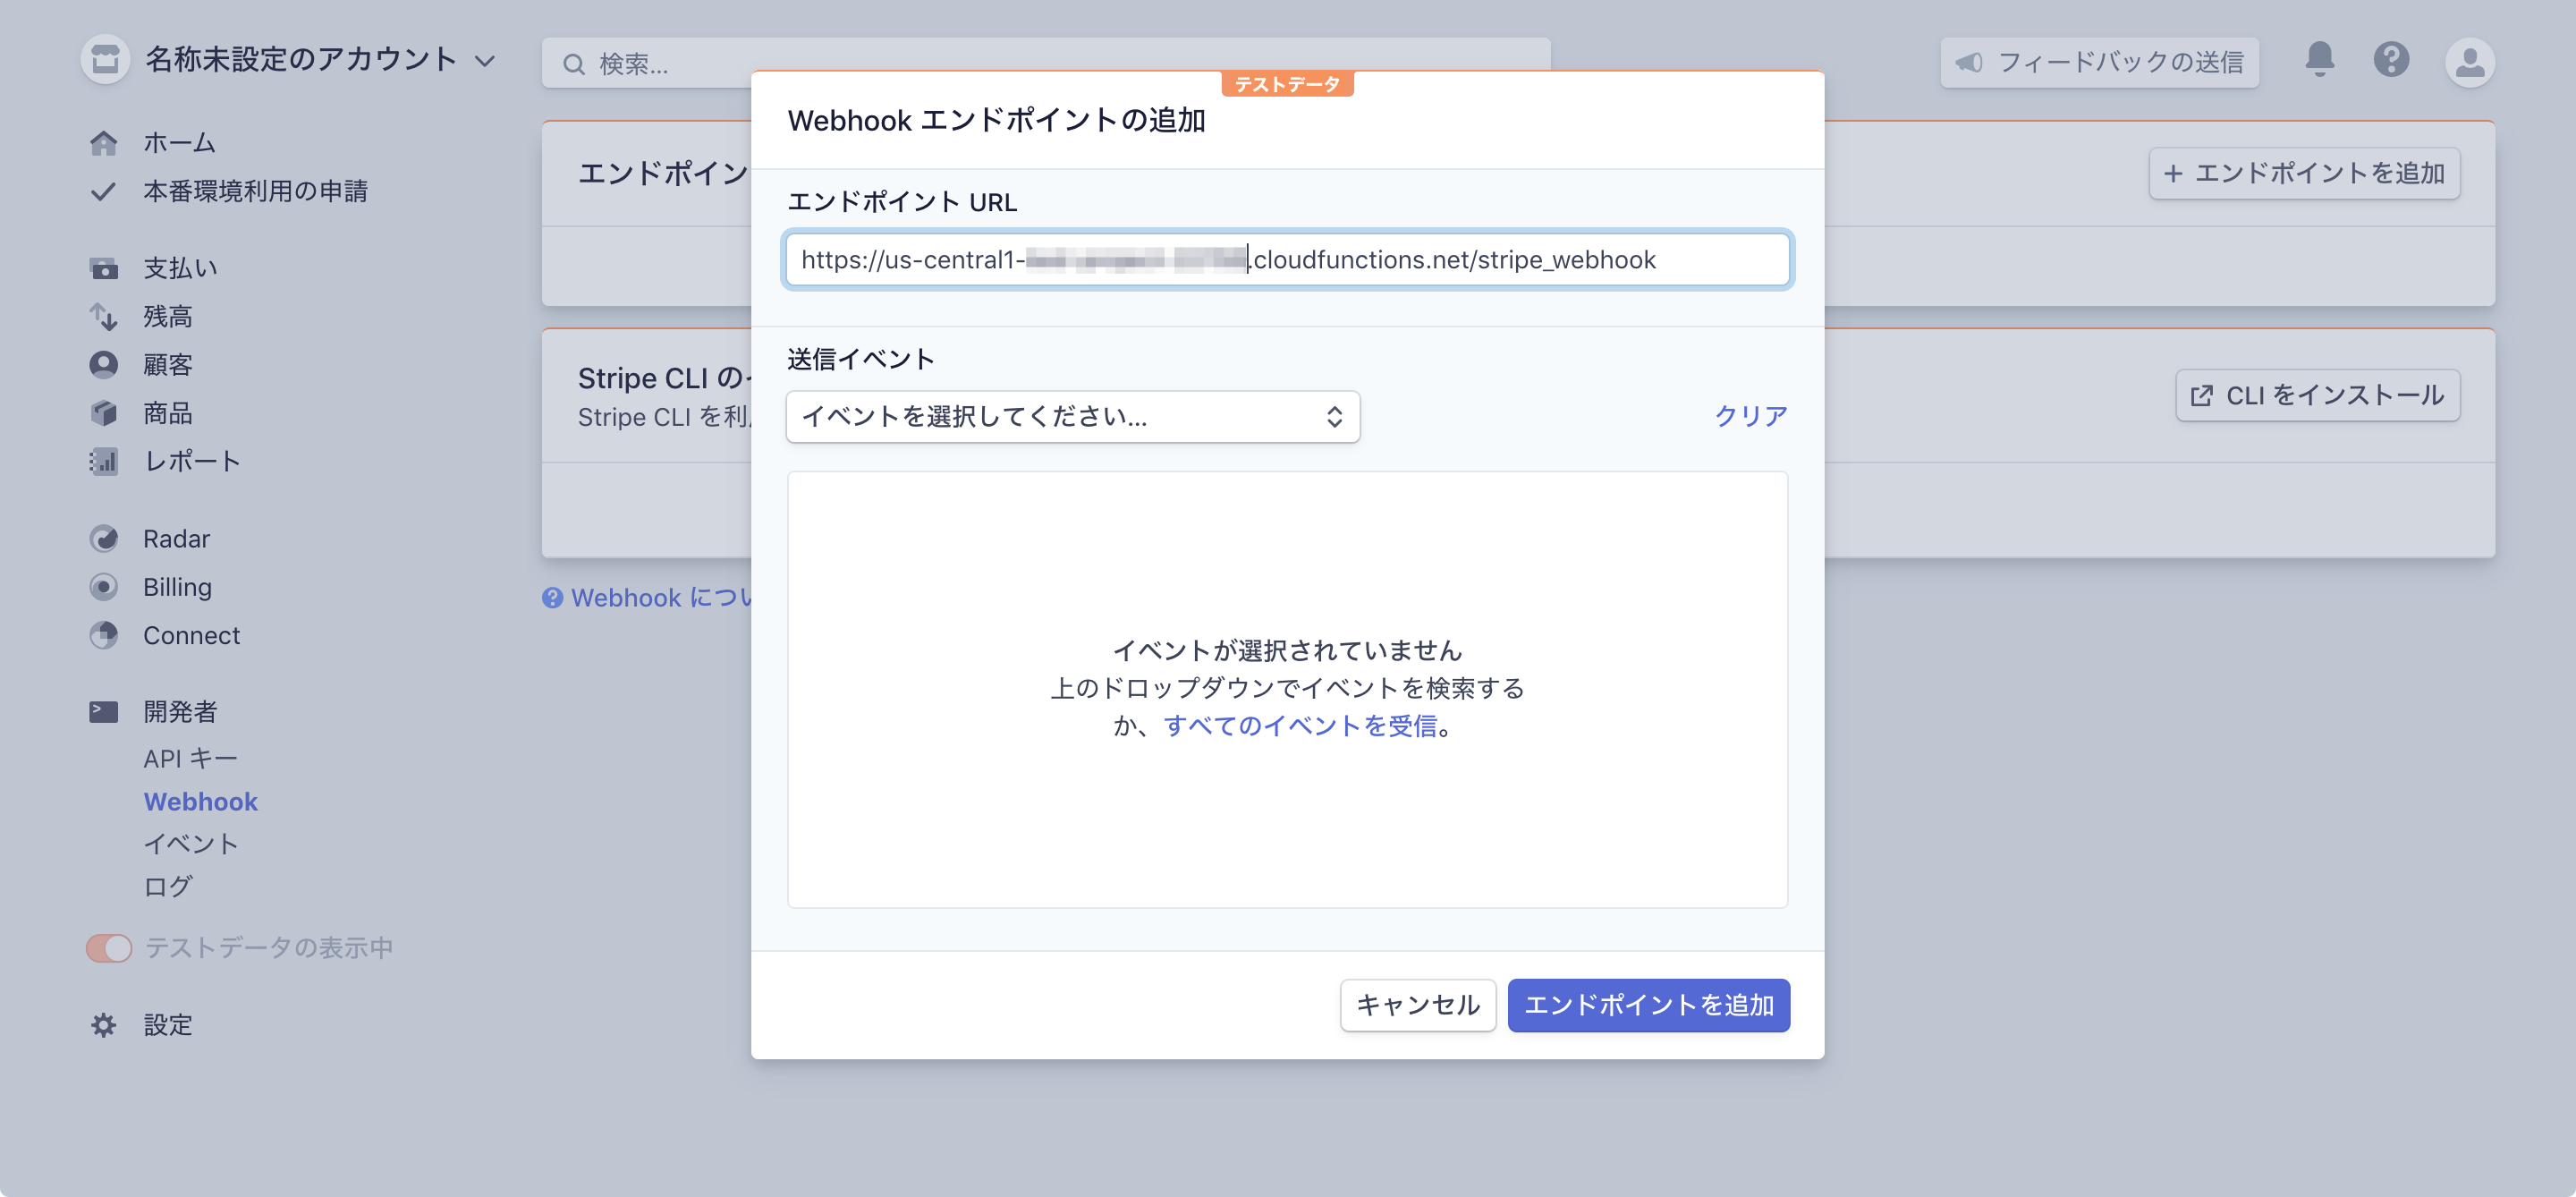Click the 開発者 terminal icon

[103, 711]
